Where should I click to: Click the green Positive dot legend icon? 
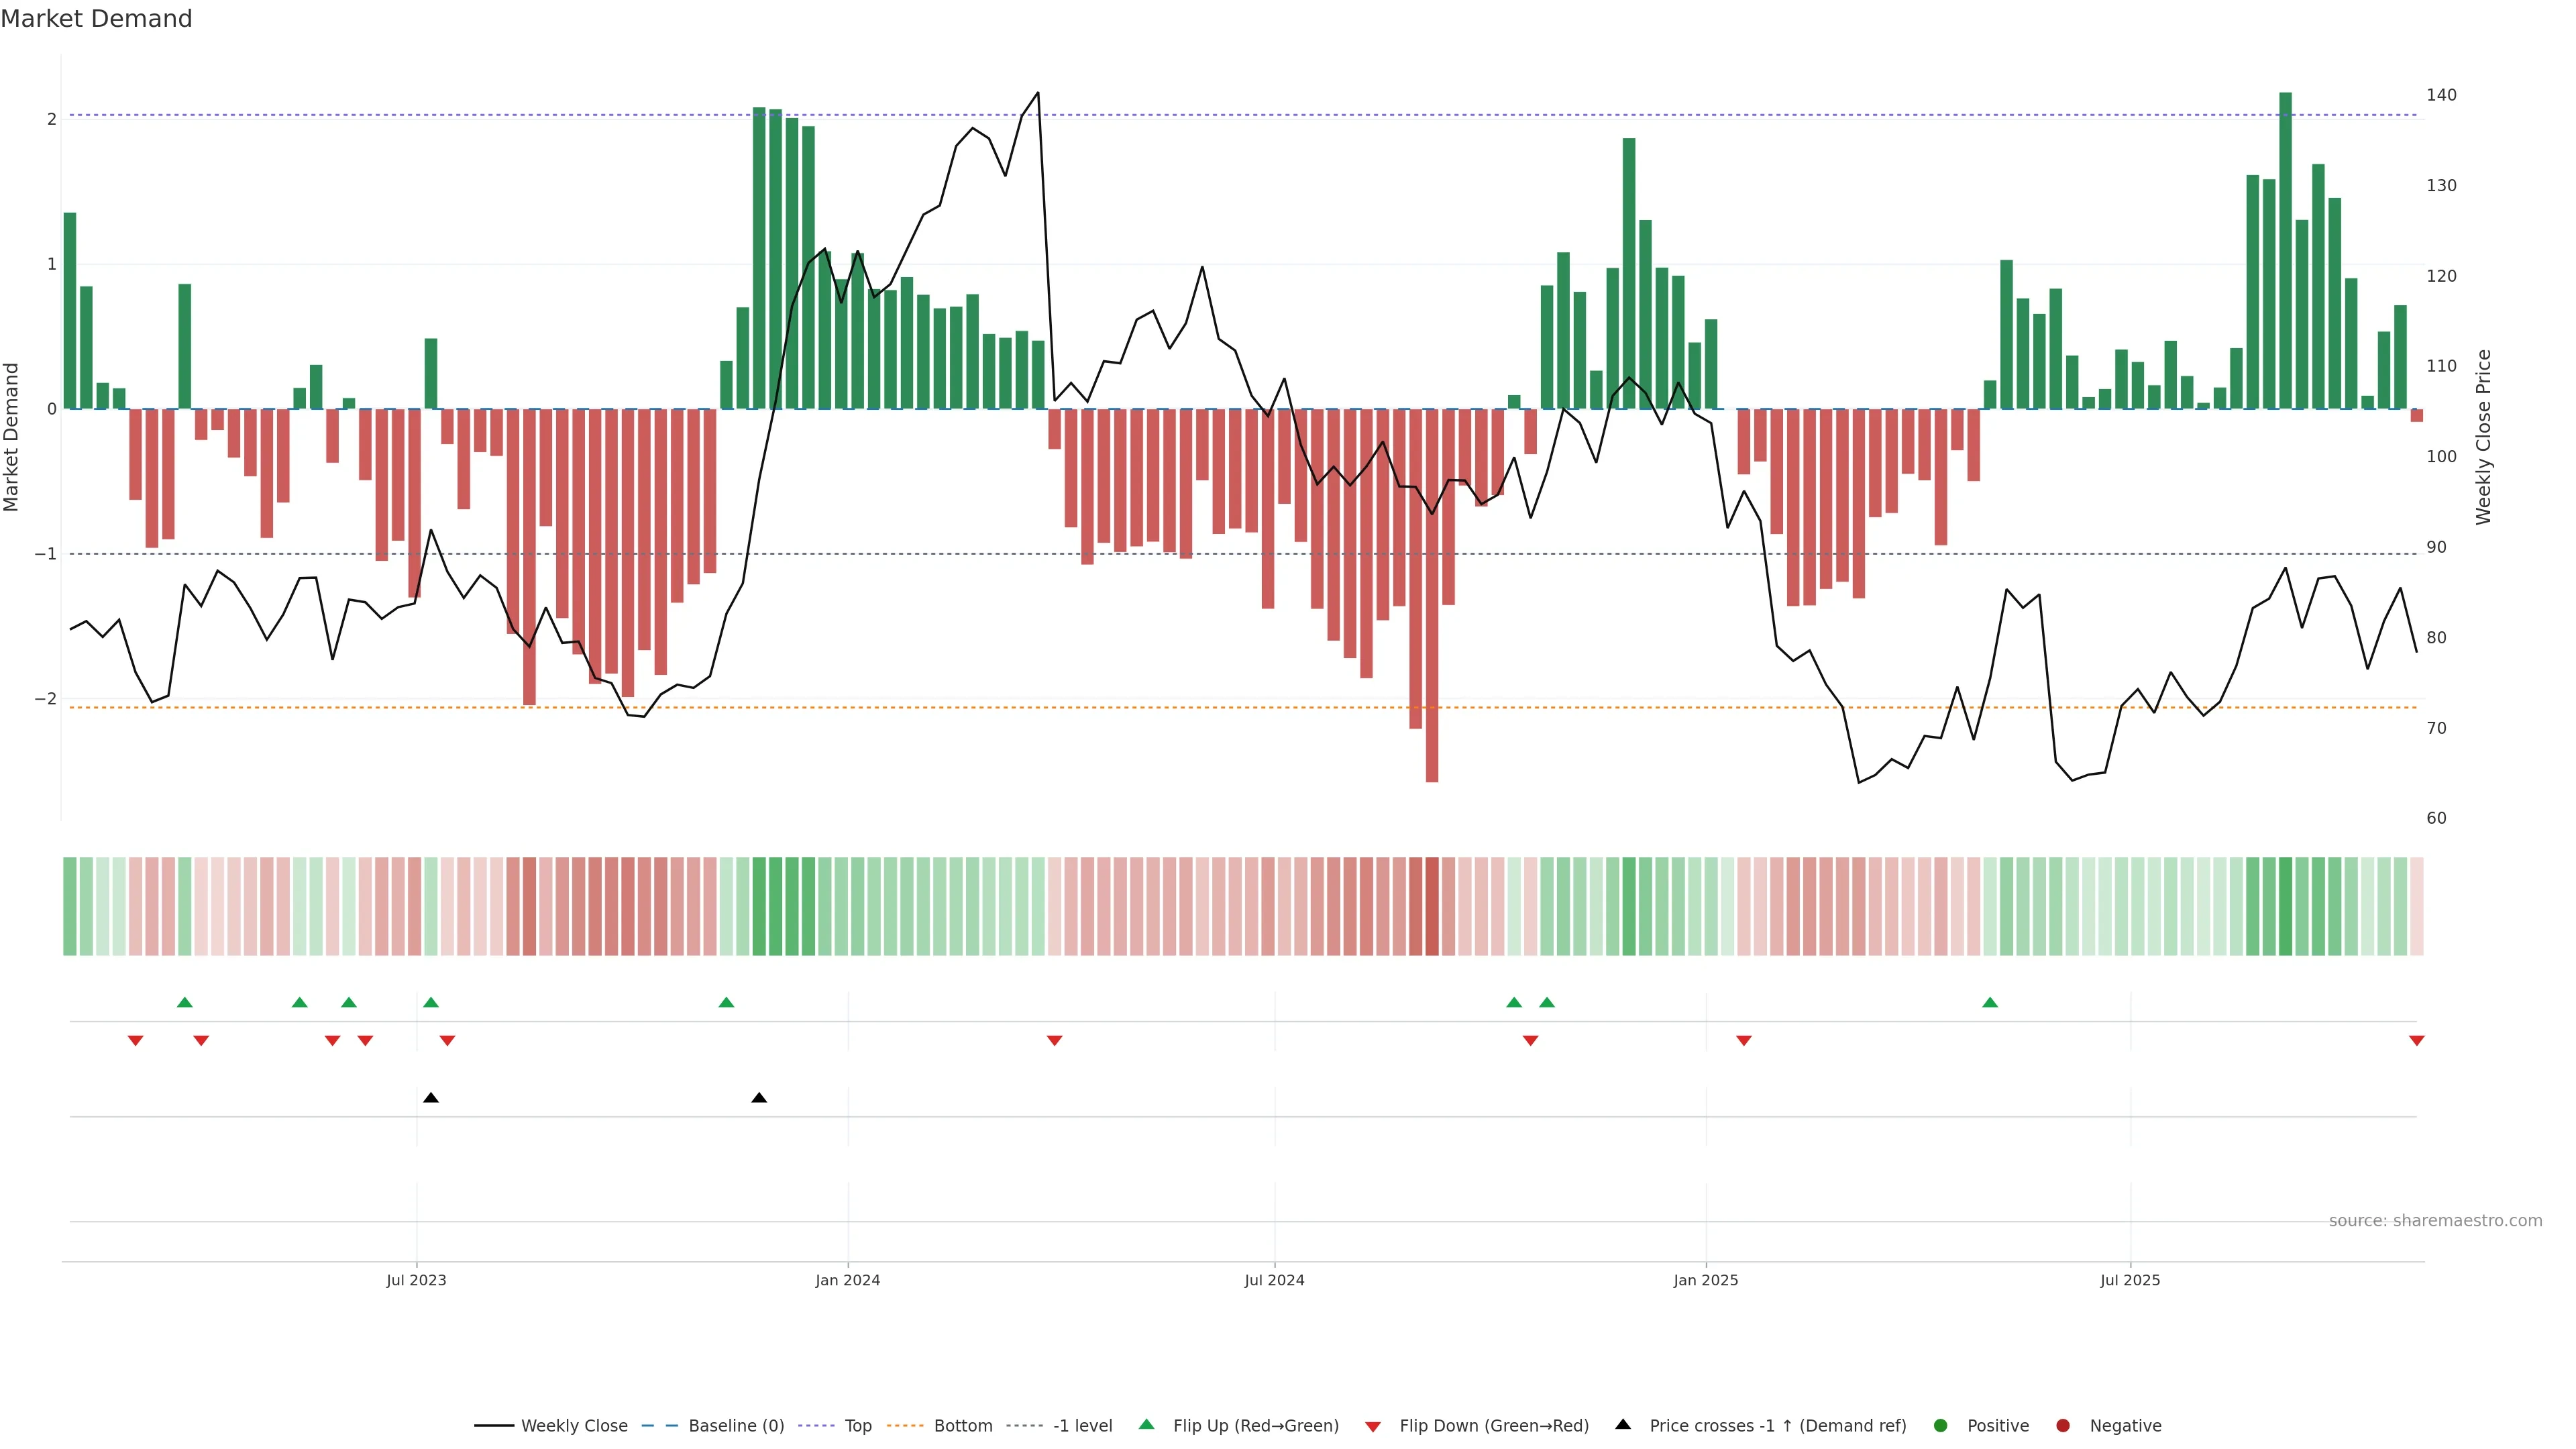pos(1941,1426)
